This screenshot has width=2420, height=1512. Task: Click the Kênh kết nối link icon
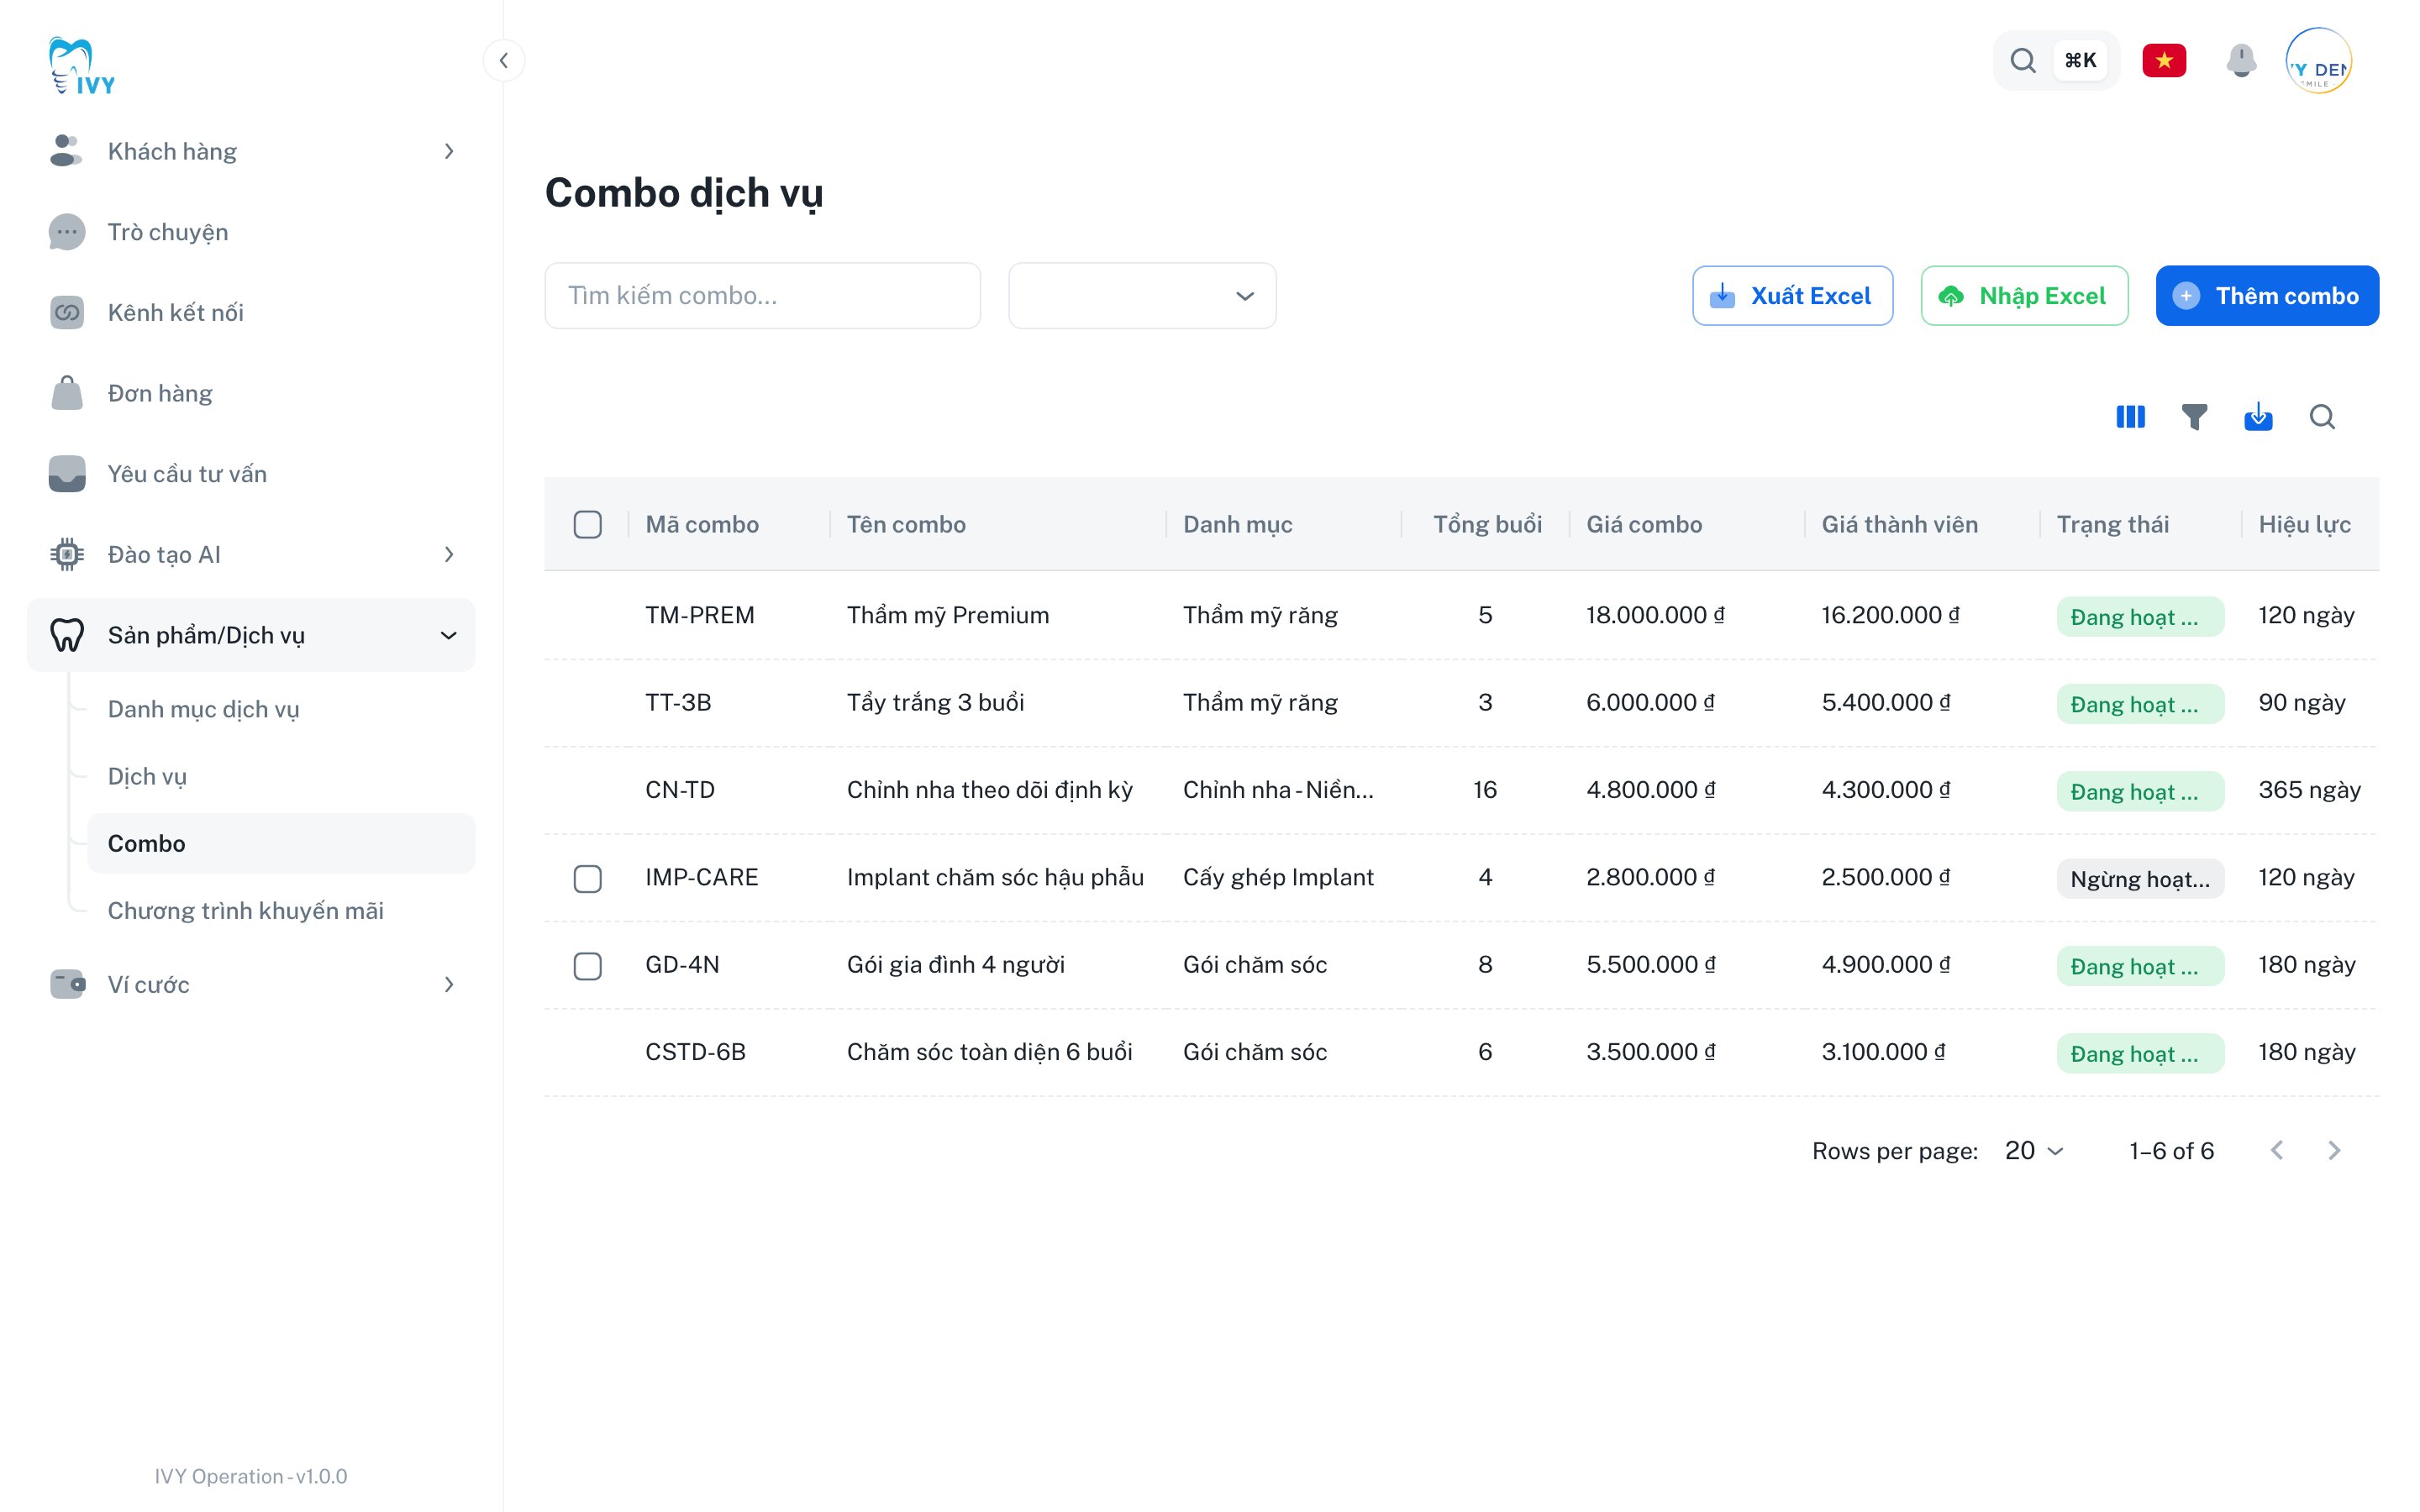[x=66, y=312]
